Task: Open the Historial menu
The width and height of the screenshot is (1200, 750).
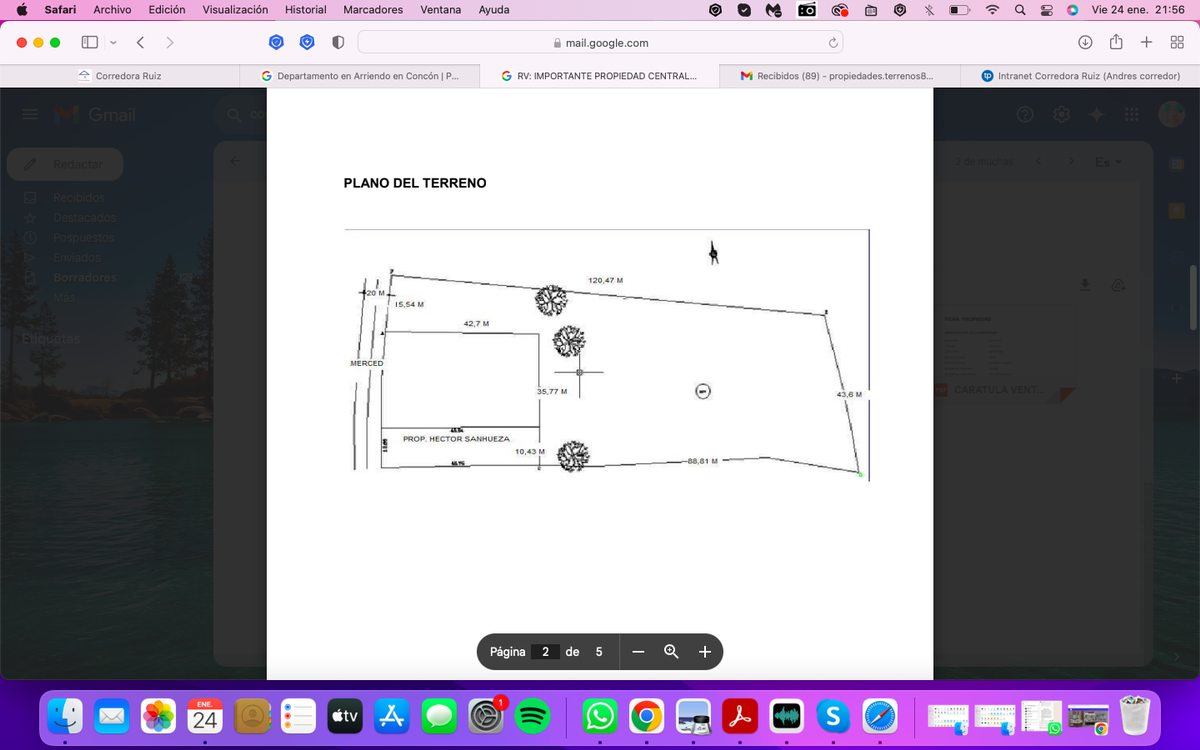Action: 305,10
